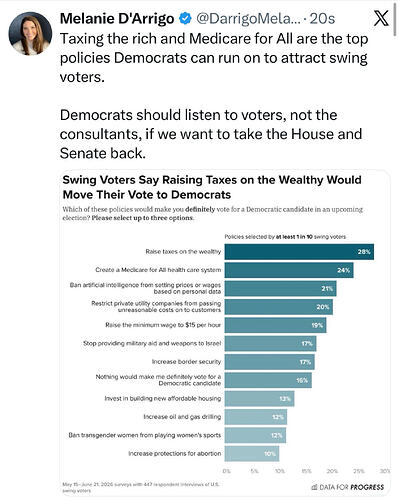
Task: Click the scrollbar at the right edge
Action: tap(396, 17)
